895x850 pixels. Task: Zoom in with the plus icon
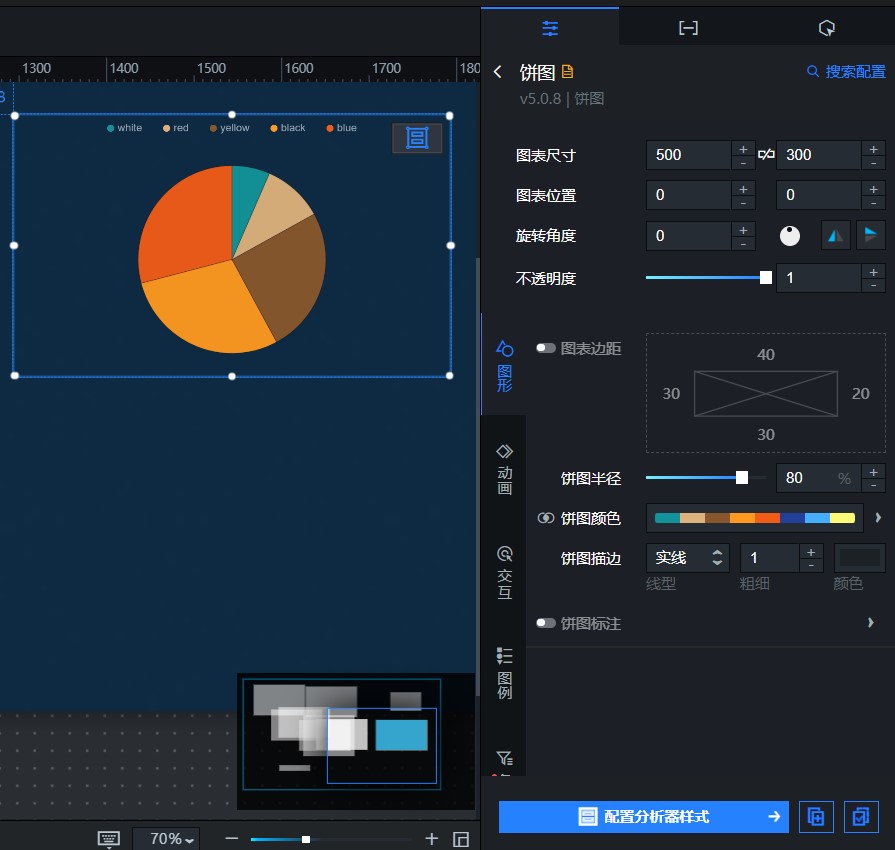coord(432,839)
